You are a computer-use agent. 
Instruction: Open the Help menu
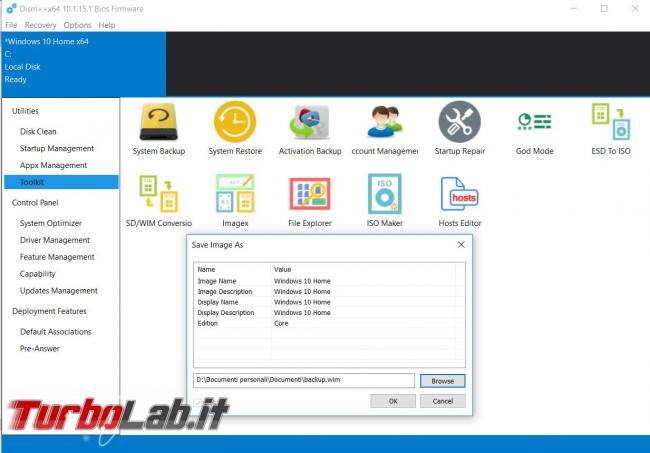point(107,25)
